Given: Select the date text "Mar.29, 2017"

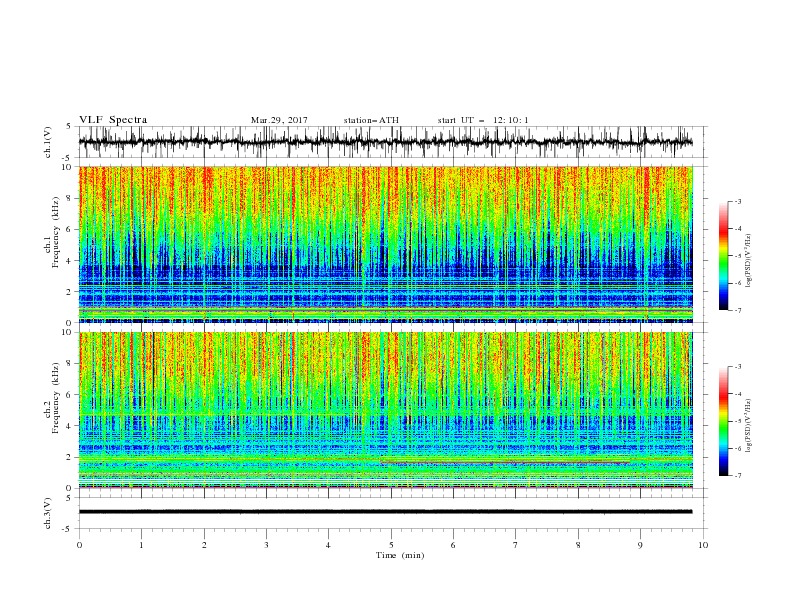Looking at the screenshot, I should point(279,120).
